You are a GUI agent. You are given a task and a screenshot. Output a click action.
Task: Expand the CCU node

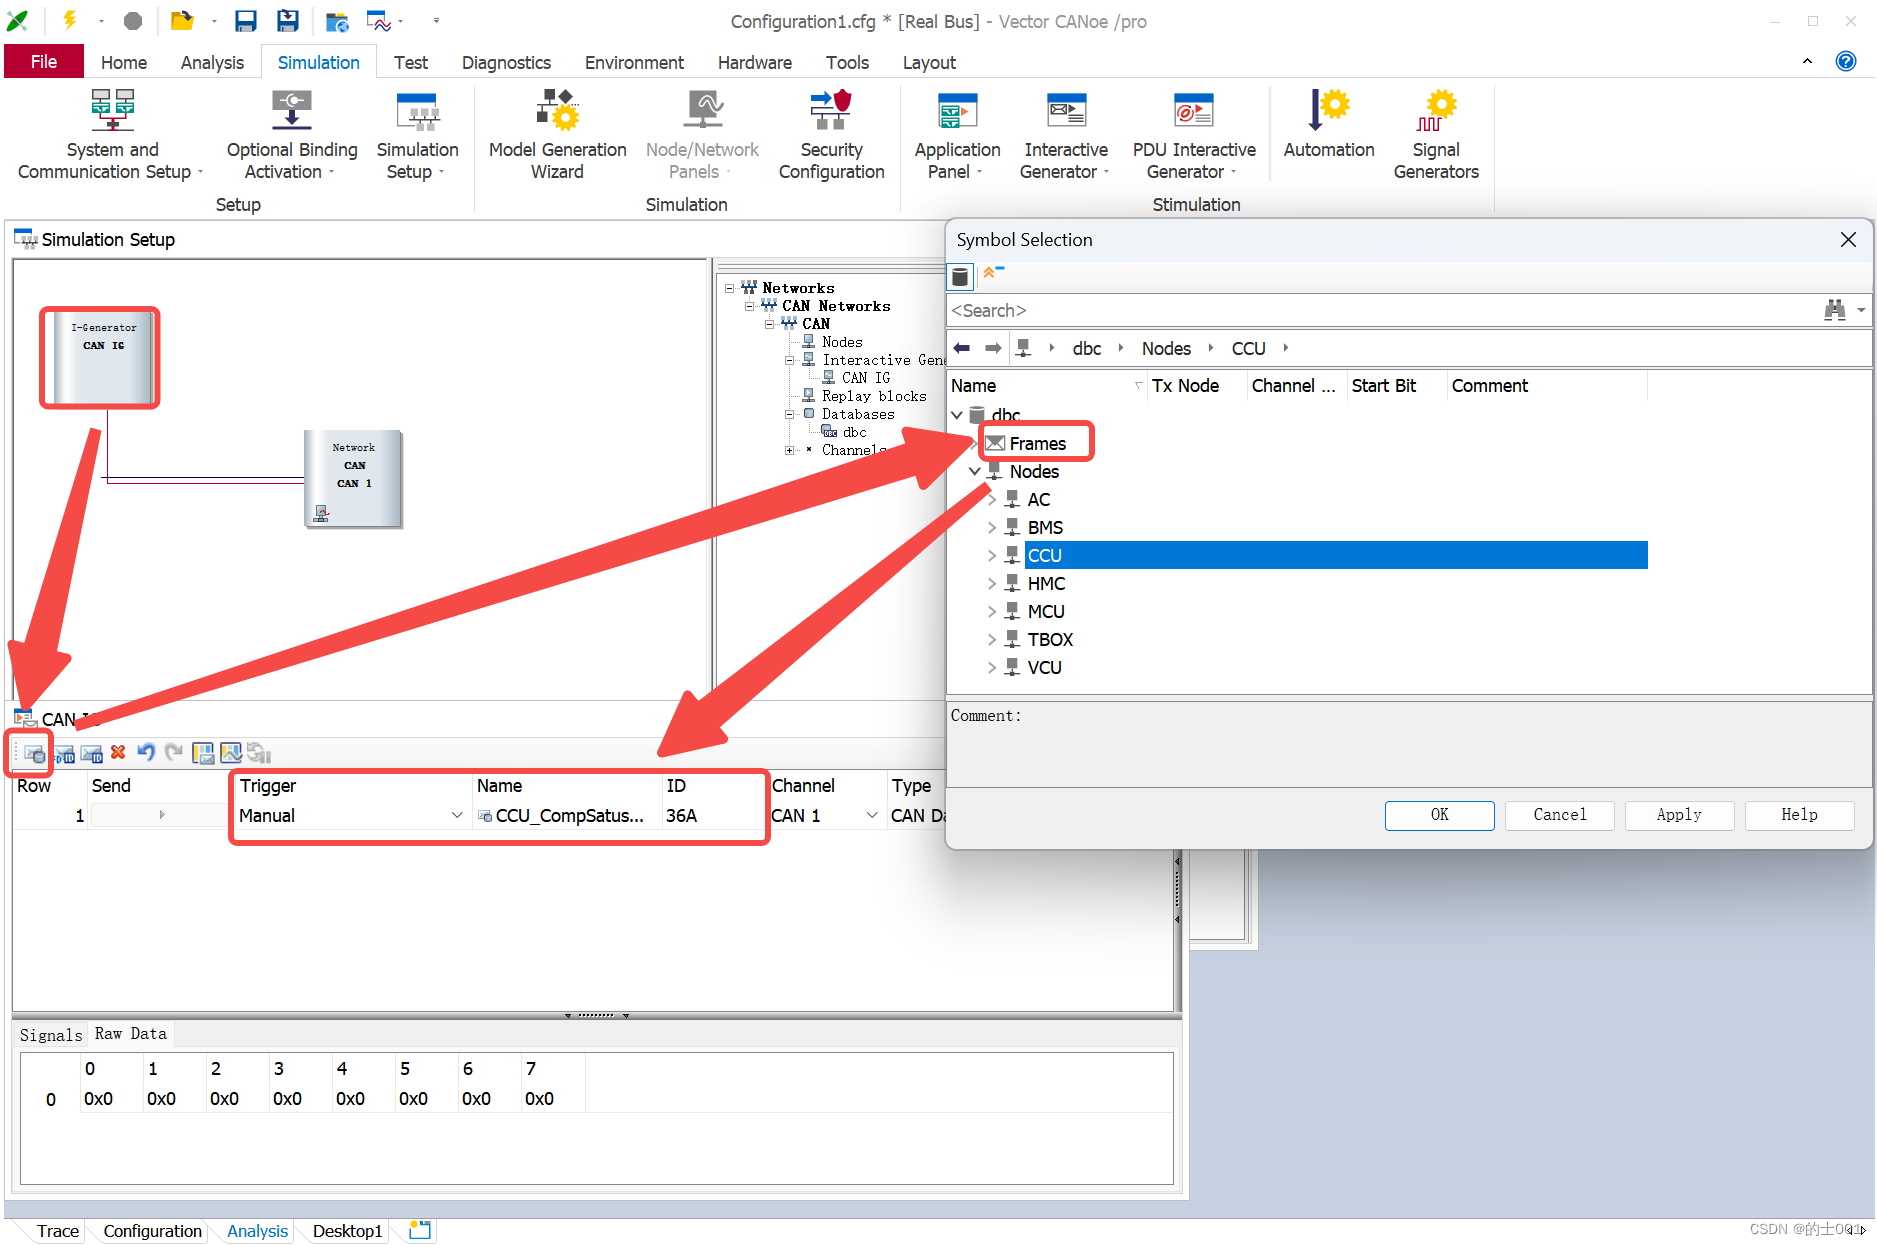[x=992, y=555]
